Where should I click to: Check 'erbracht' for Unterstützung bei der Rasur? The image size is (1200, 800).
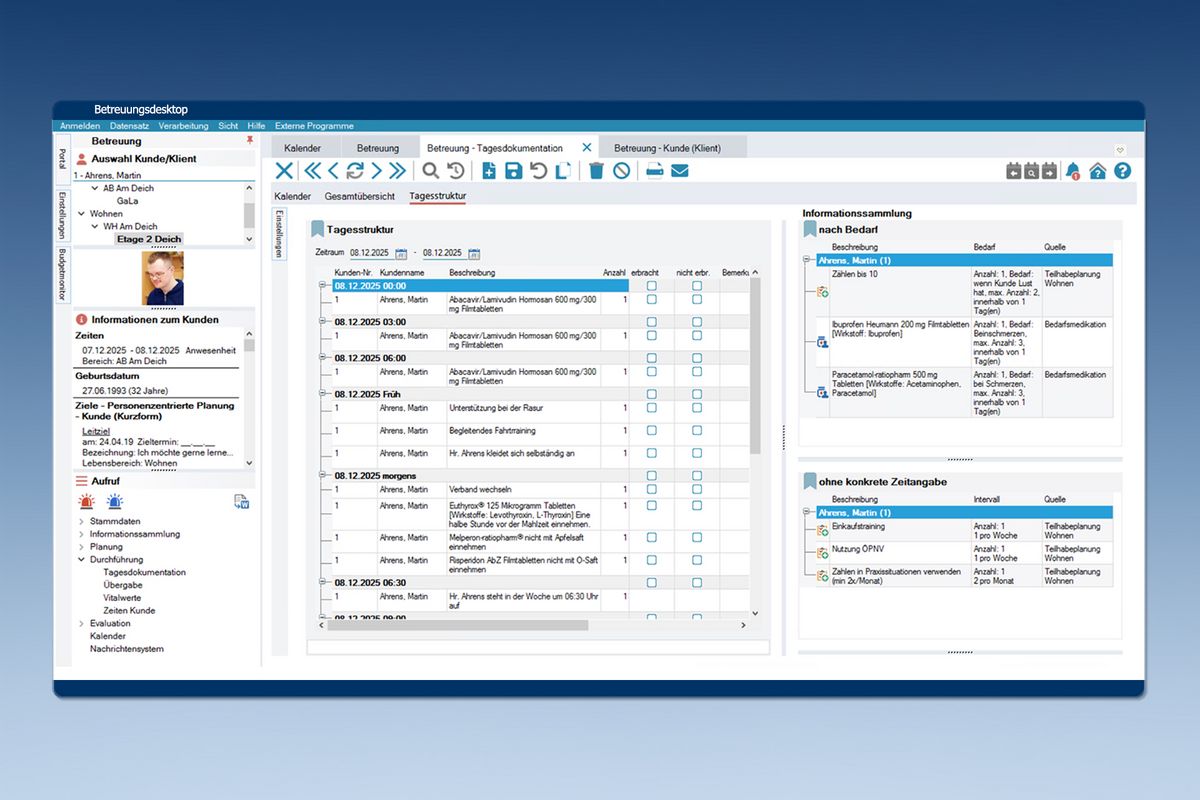coord(651,408)
